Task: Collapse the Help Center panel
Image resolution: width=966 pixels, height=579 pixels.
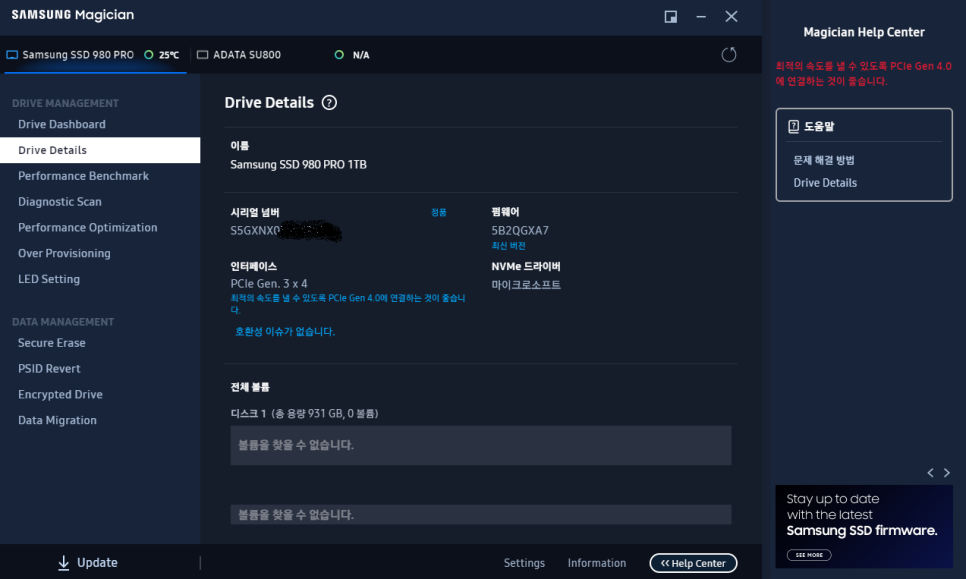Action: pyautogui.click(x=693, y=563)
